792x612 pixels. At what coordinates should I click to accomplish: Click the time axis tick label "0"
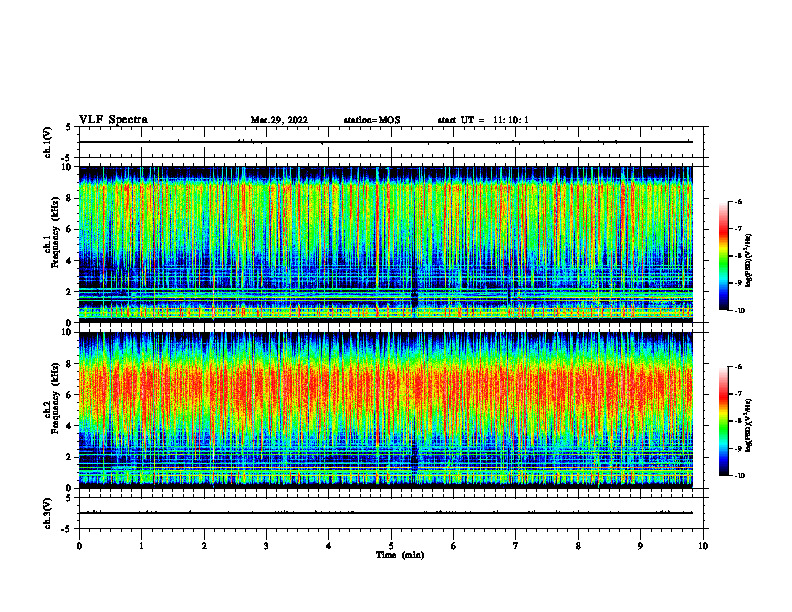coord(79,546)
